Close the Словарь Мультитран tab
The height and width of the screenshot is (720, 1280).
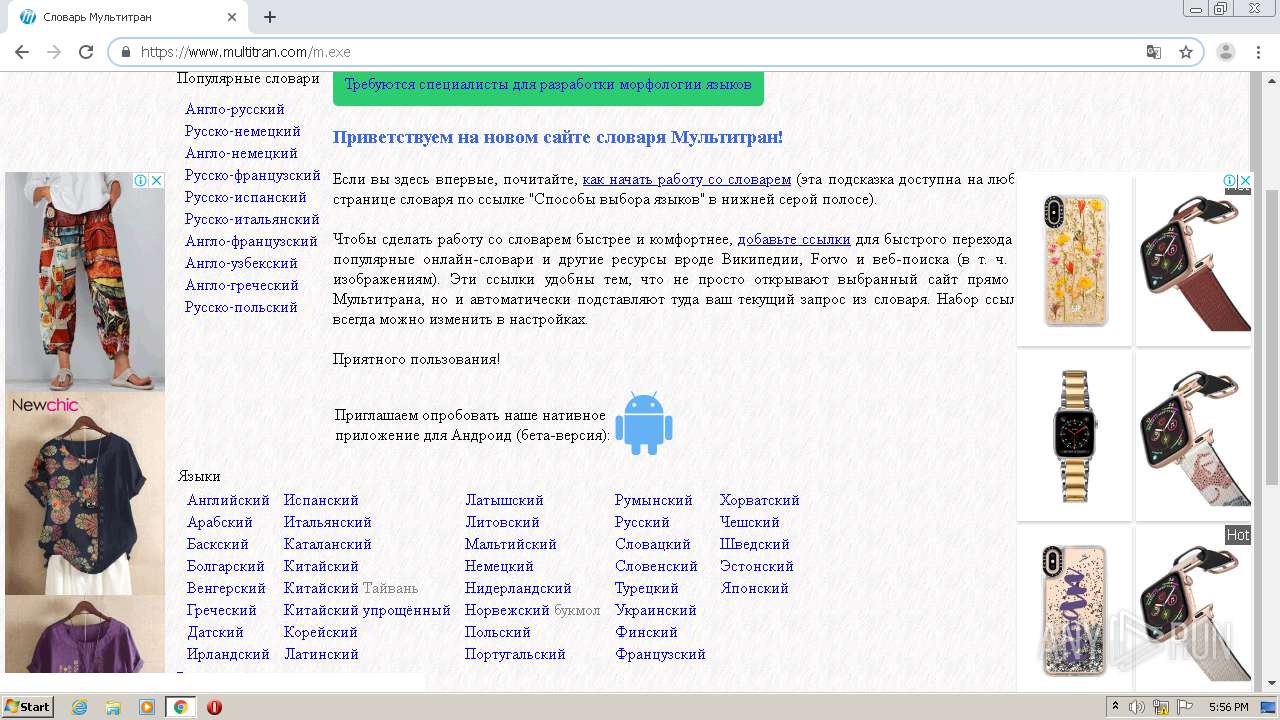click(x=232, y=17)
